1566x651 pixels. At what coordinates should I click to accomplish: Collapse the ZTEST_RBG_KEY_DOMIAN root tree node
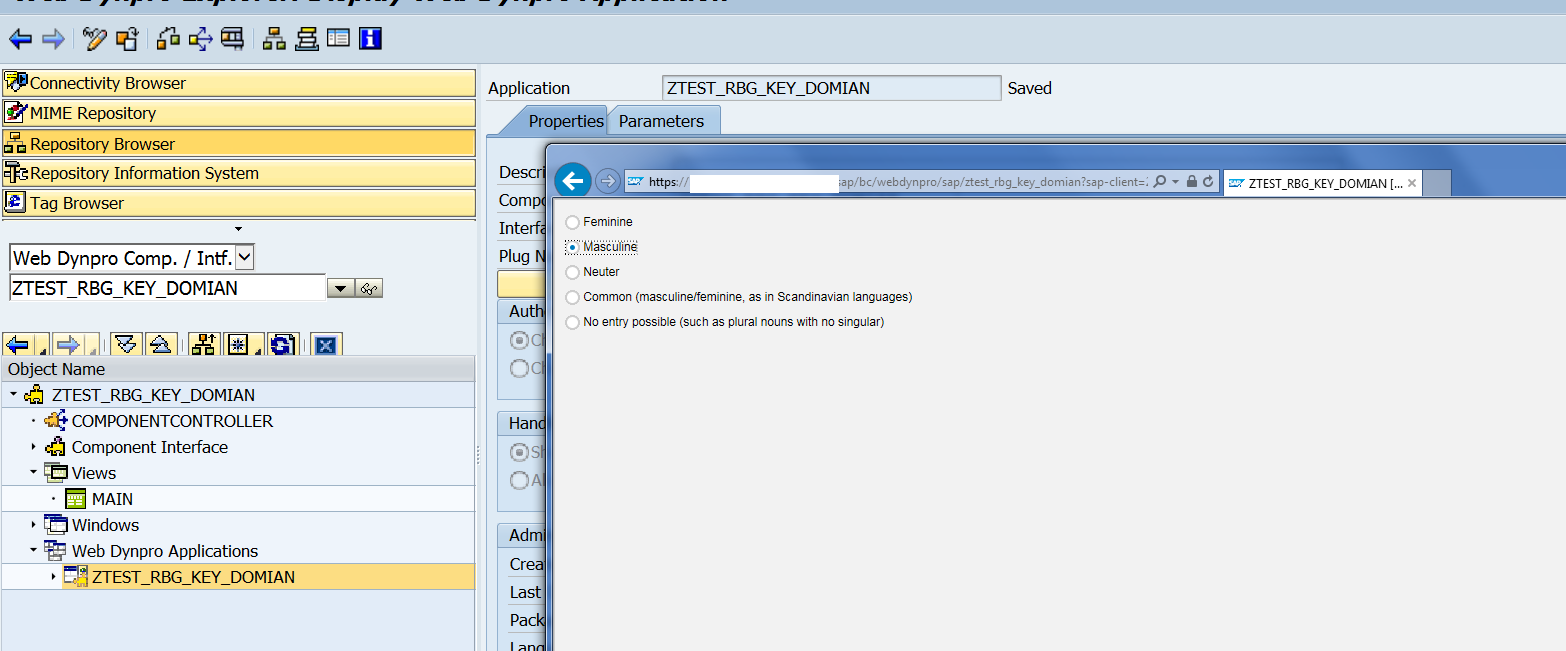[x=13, y=395]
